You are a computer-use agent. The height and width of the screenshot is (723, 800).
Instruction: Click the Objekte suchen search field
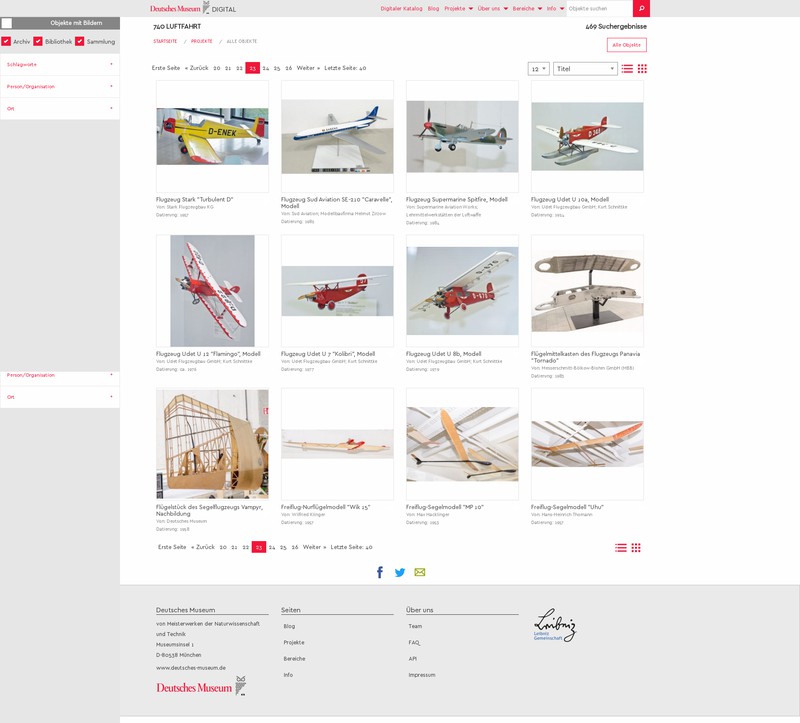600,8
